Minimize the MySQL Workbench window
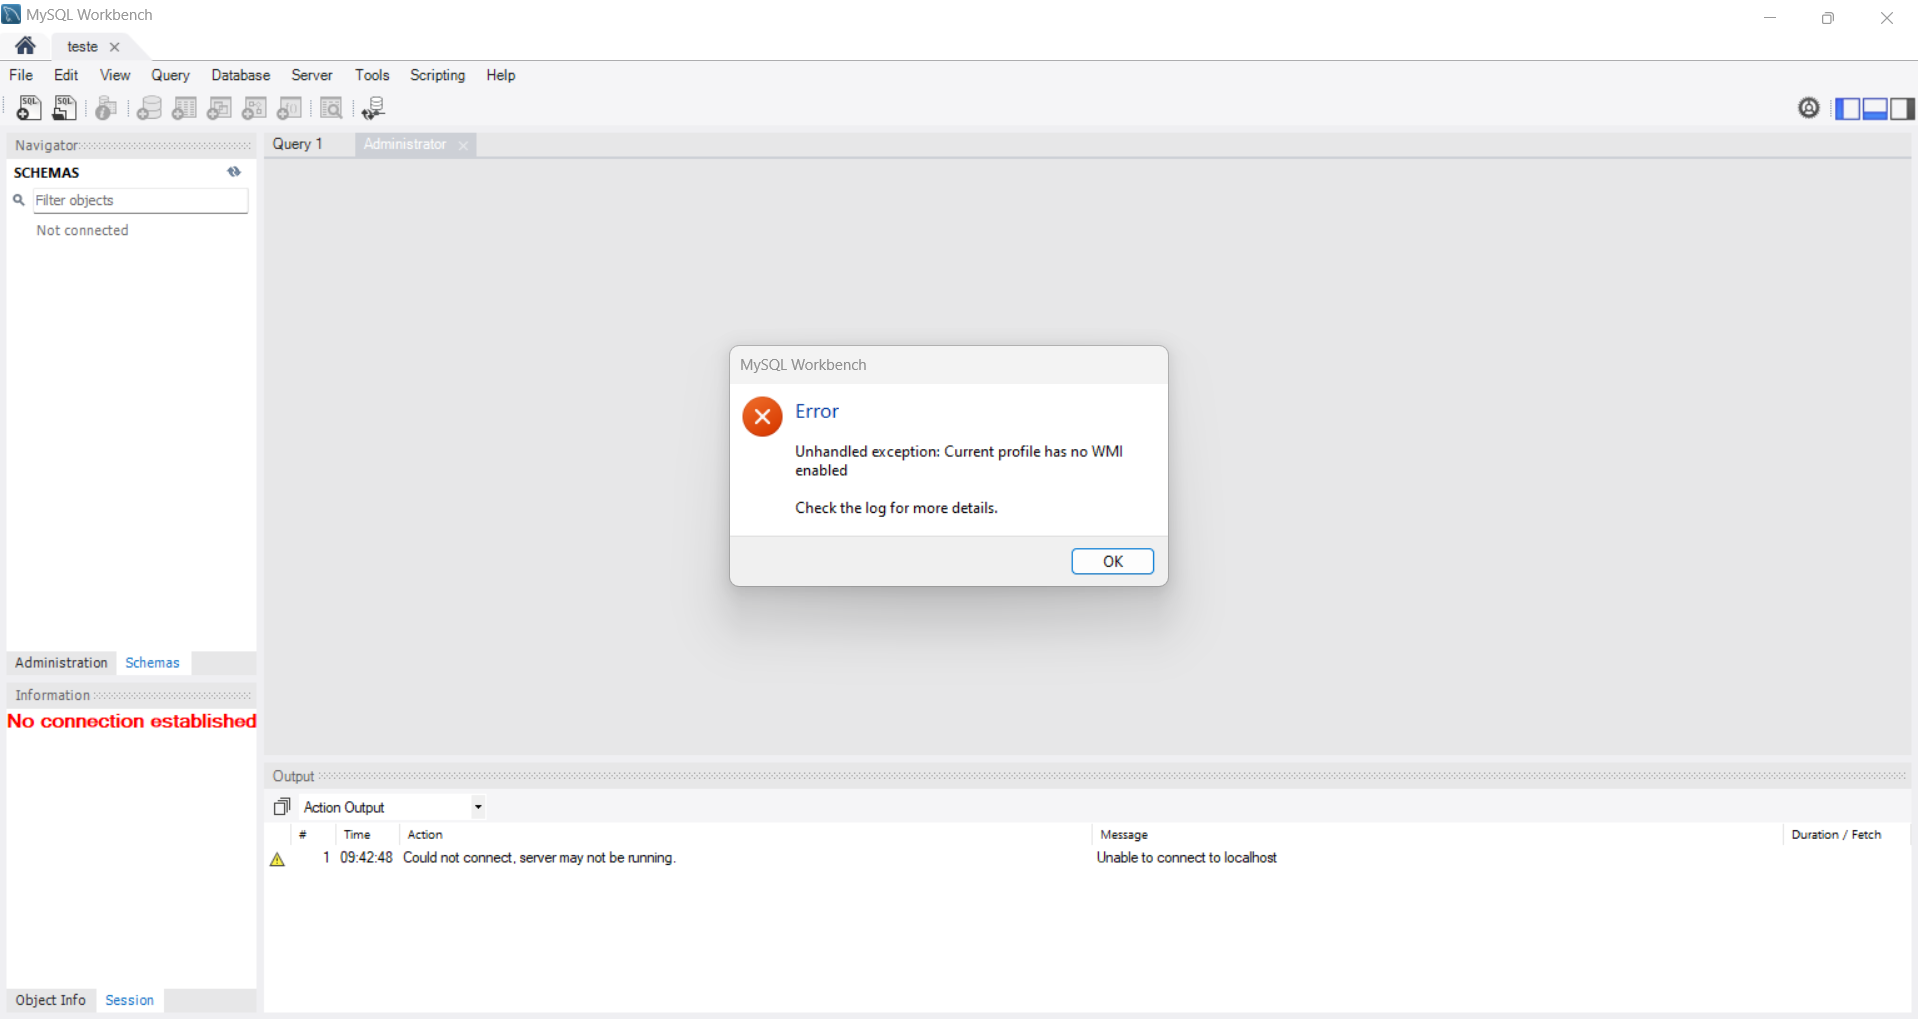 point(1770,18)
